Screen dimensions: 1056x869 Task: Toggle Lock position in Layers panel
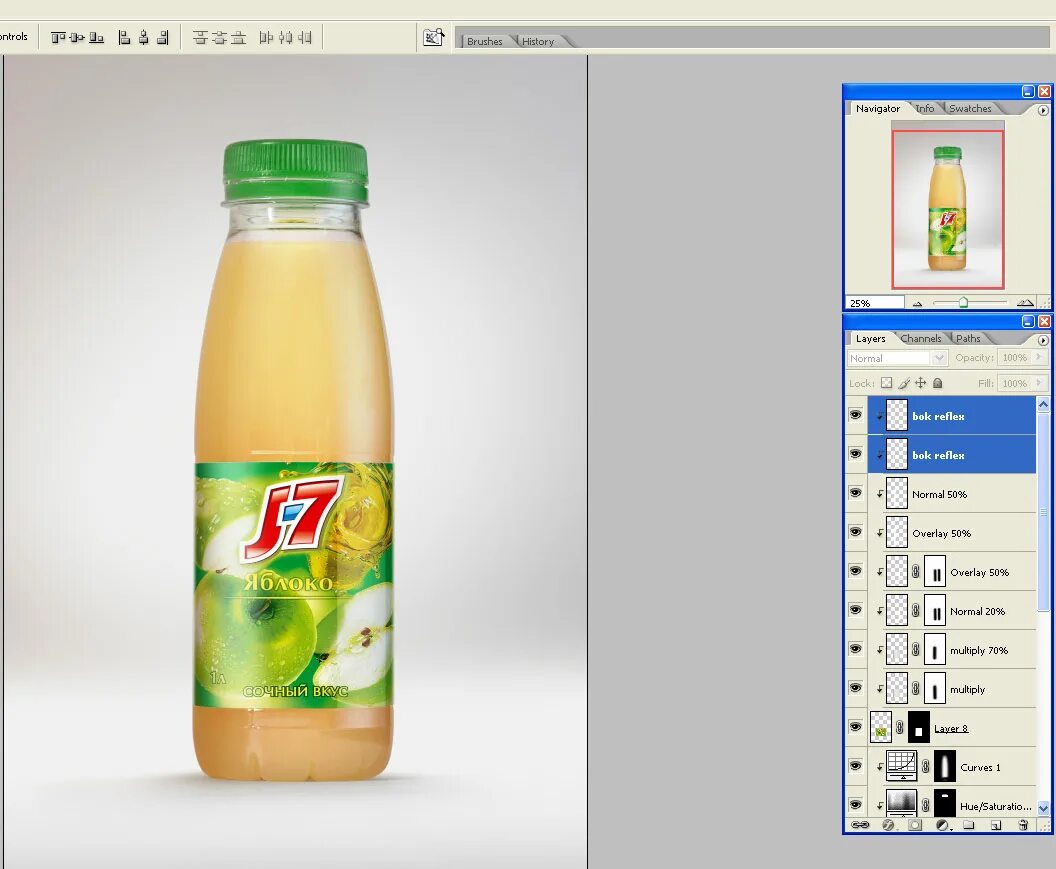[x=921, y=383]
